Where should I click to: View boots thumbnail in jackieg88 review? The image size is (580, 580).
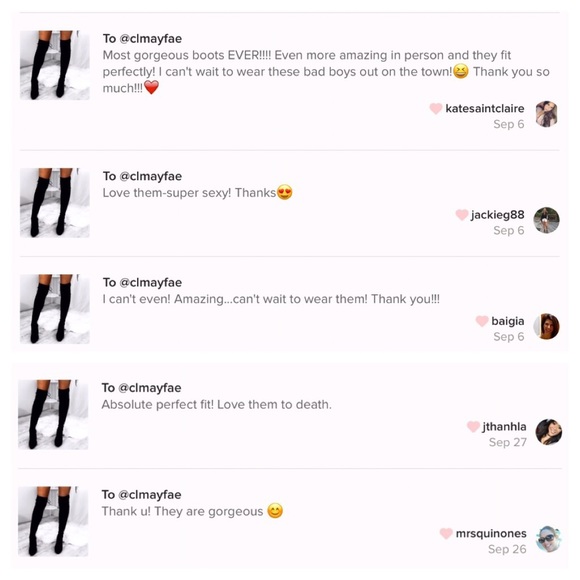click(x=55, y=203)
